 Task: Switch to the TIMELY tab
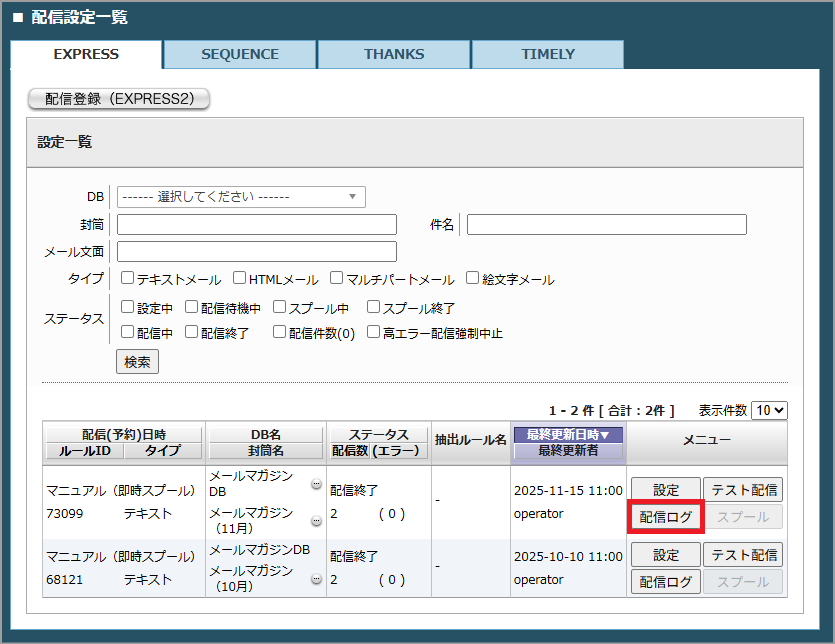tap(548, 54)
